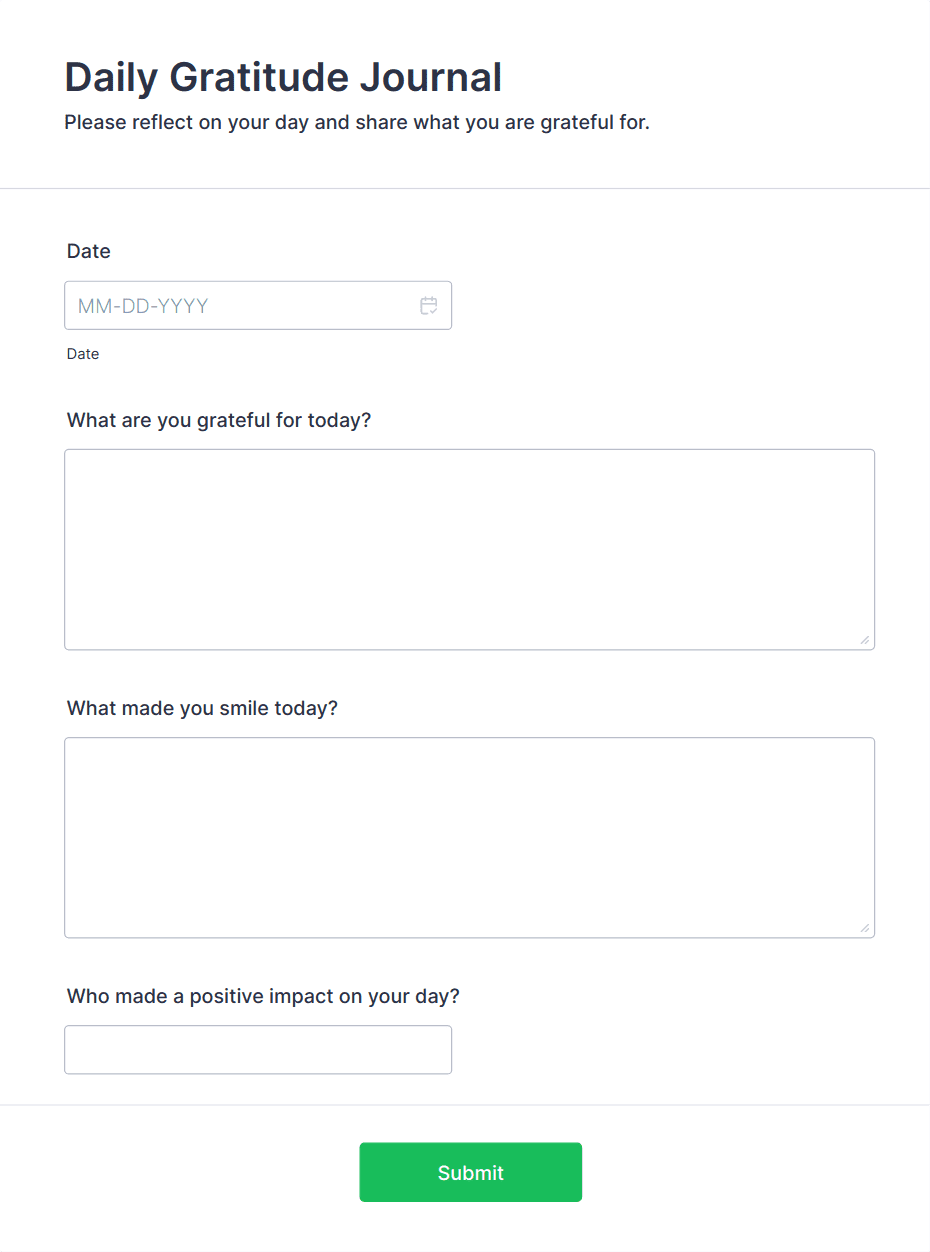This screenshot has height=1252, width=930.
Task: Click resize grip of smile text area
Action: coord(864,928)
